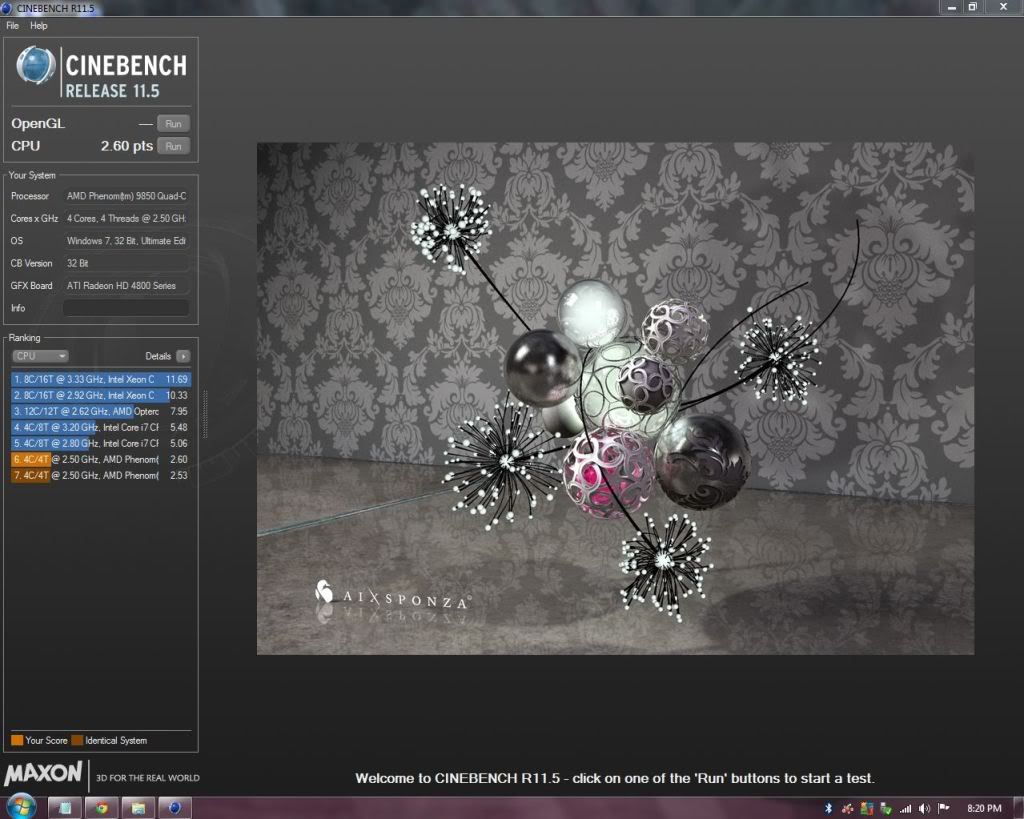Click the GFX Board ATI Radeon field
Screen dimensions: 1024x819
tap(126, 285)
